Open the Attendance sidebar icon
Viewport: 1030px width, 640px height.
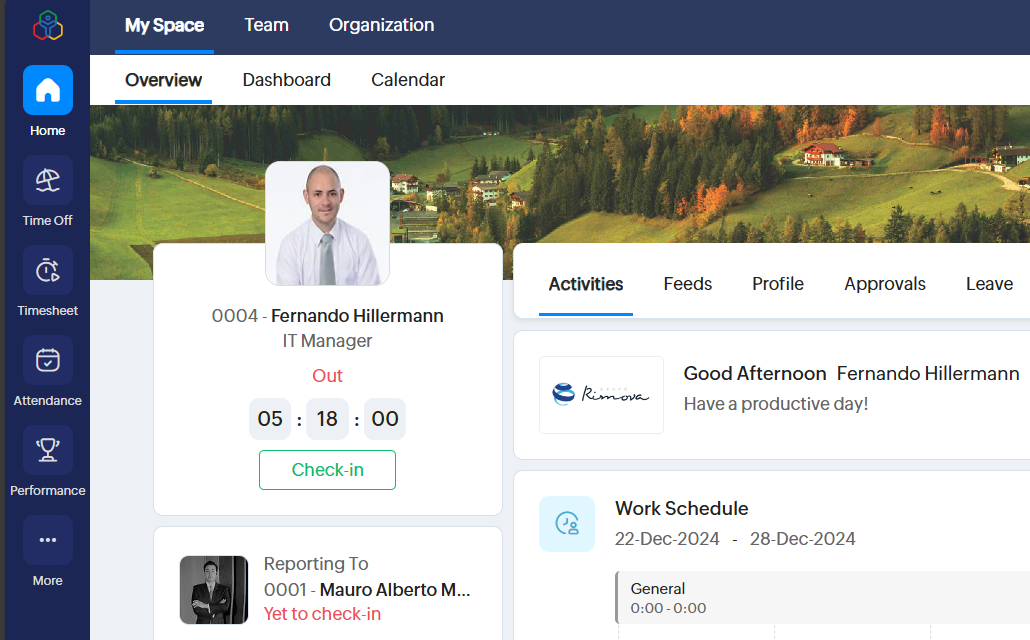pyautogui.click(x=48, y=361)
